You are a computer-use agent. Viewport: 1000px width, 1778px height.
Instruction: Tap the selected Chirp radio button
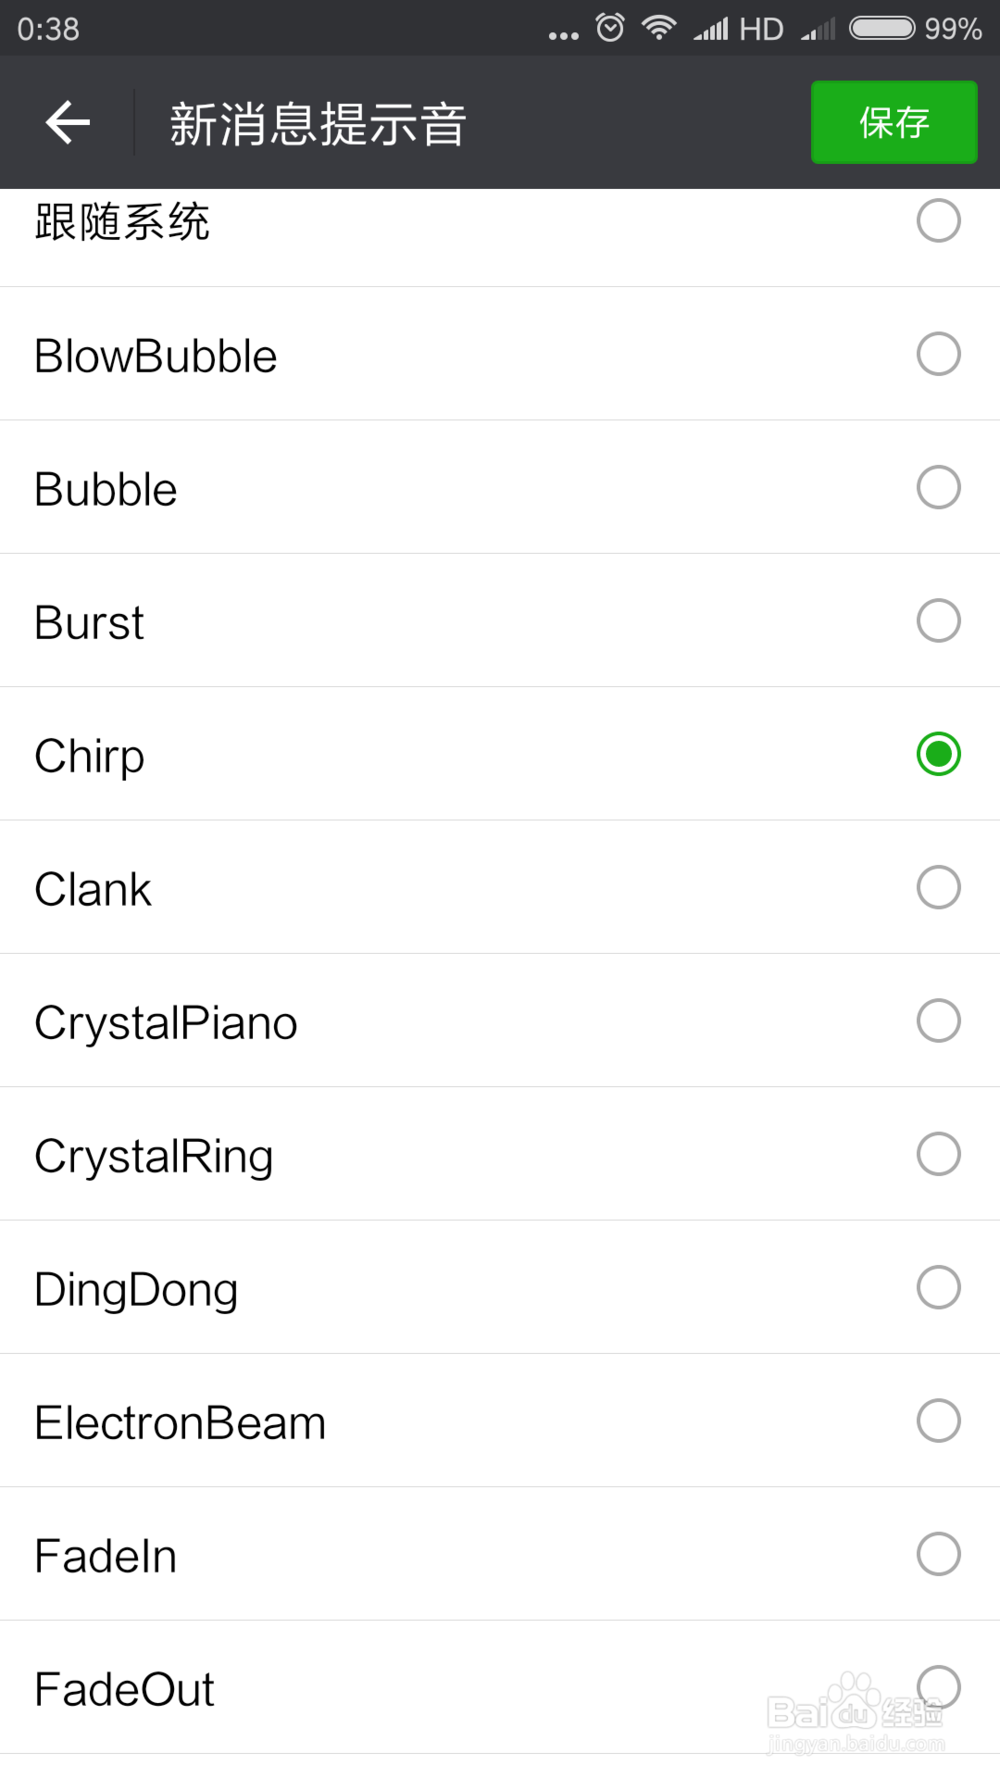pos(938,754)
